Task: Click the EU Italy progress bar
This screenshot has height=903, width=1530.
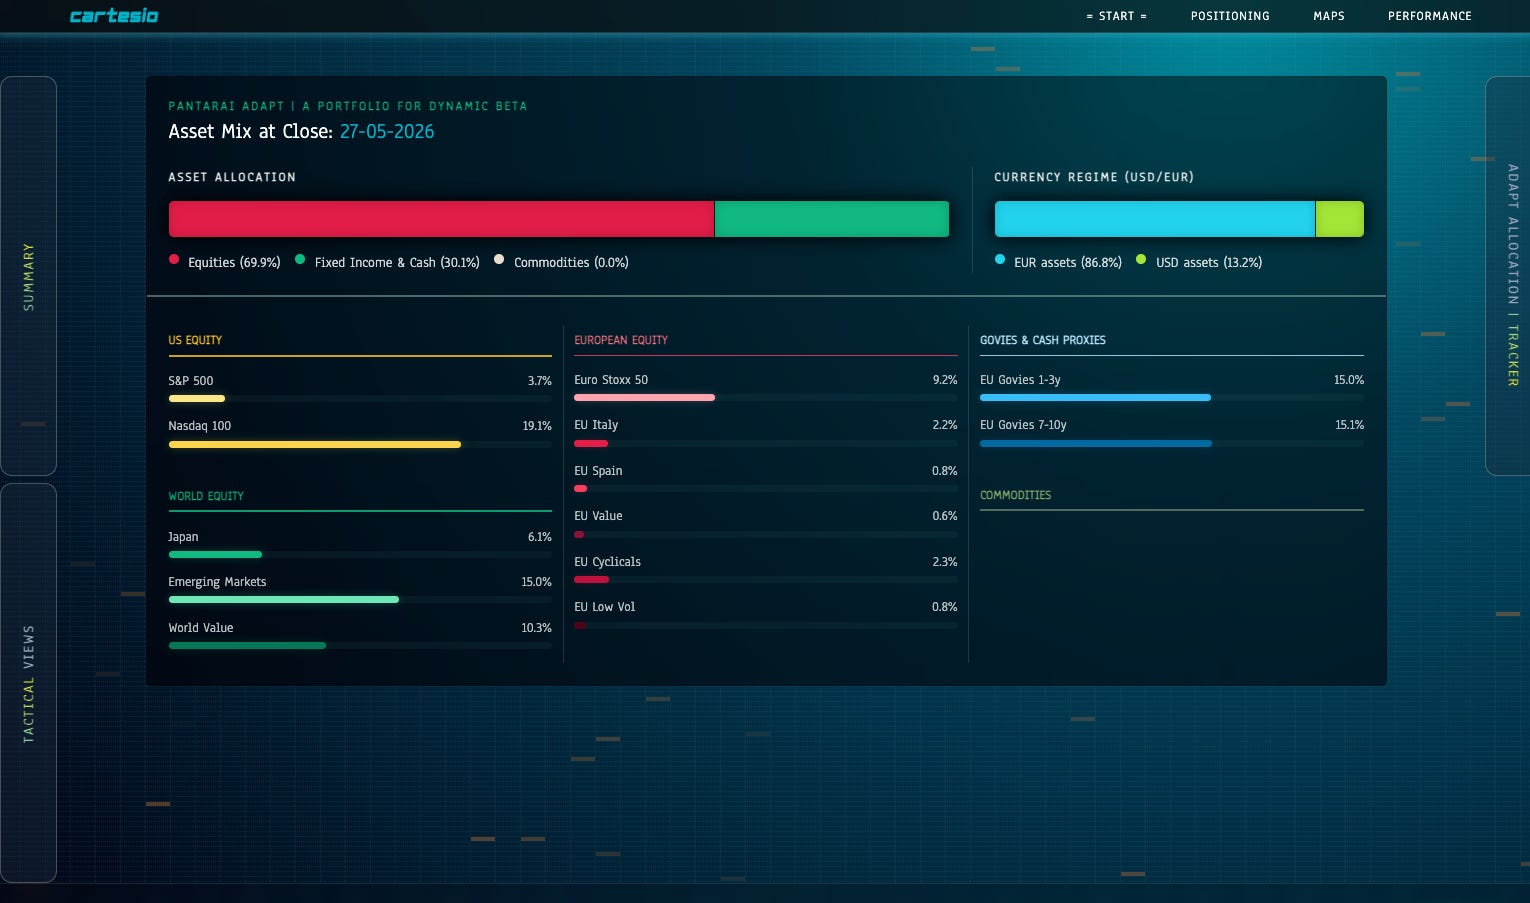Action: coord(591,443)
